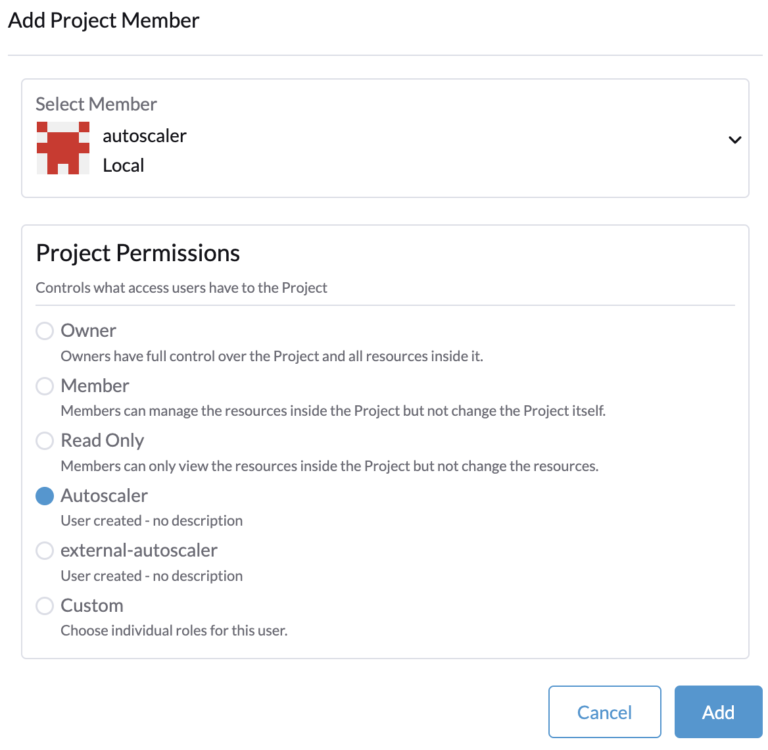Click the red autoscaler member avatar

pos(63,149)
